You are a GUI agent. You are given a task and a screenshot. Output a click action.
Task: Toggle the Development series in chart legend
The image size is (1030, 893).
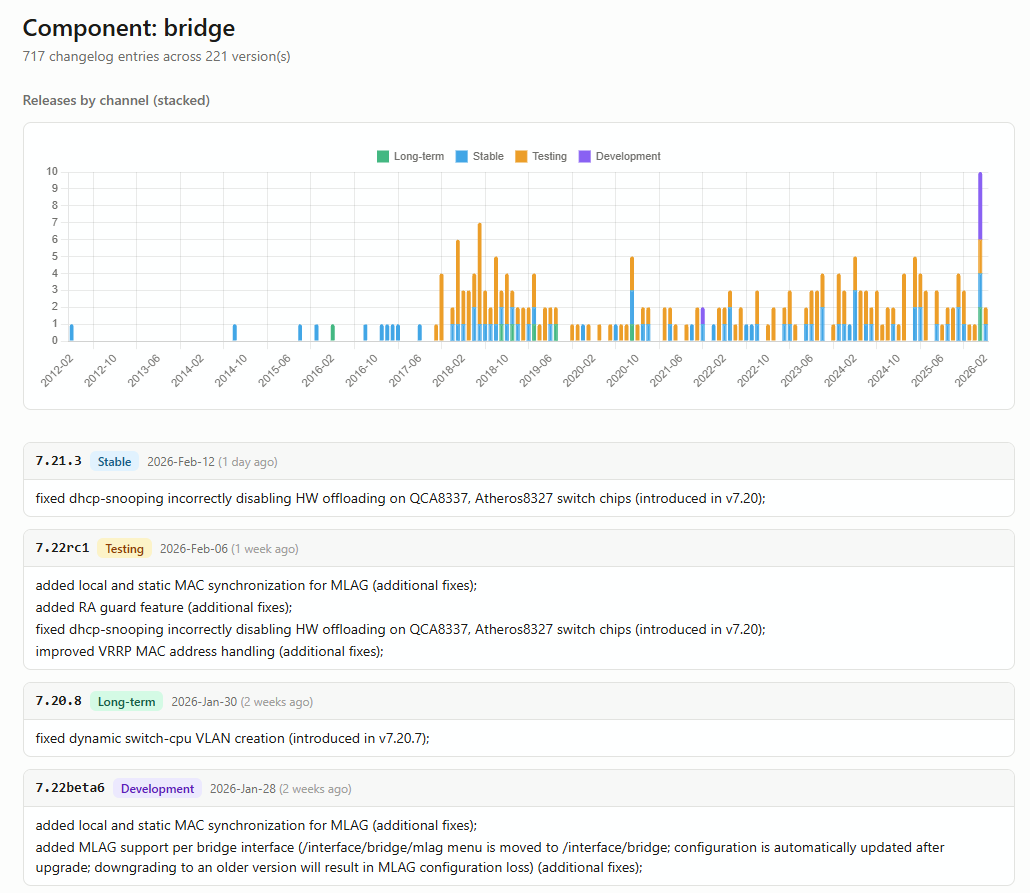click(x=619, y=156)
